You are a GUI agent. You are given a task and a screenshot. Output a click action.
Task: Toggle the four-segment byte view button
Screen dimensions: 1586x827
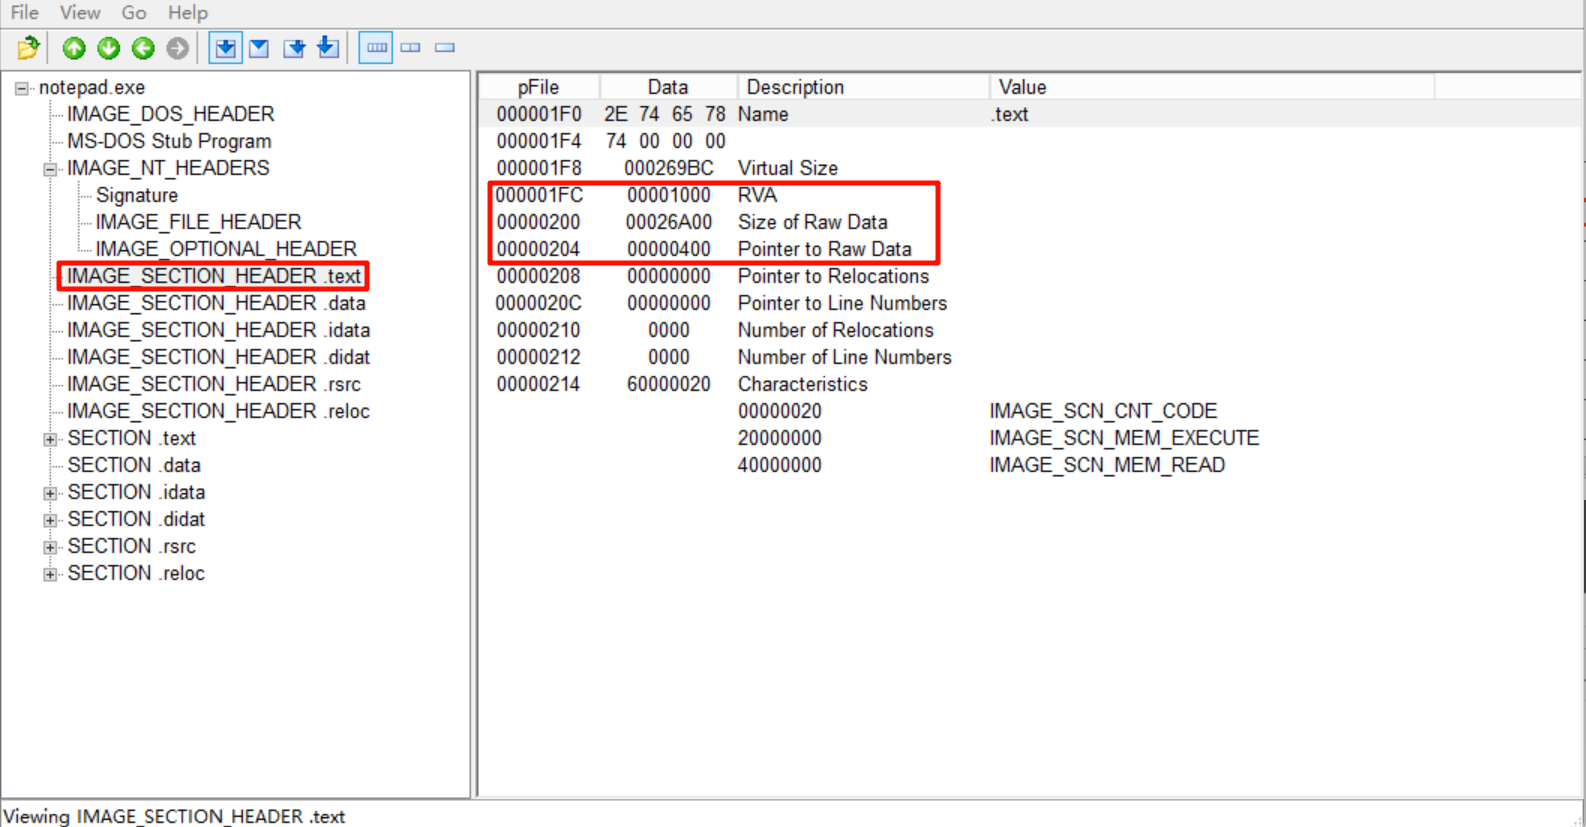(x=376, y=48)
